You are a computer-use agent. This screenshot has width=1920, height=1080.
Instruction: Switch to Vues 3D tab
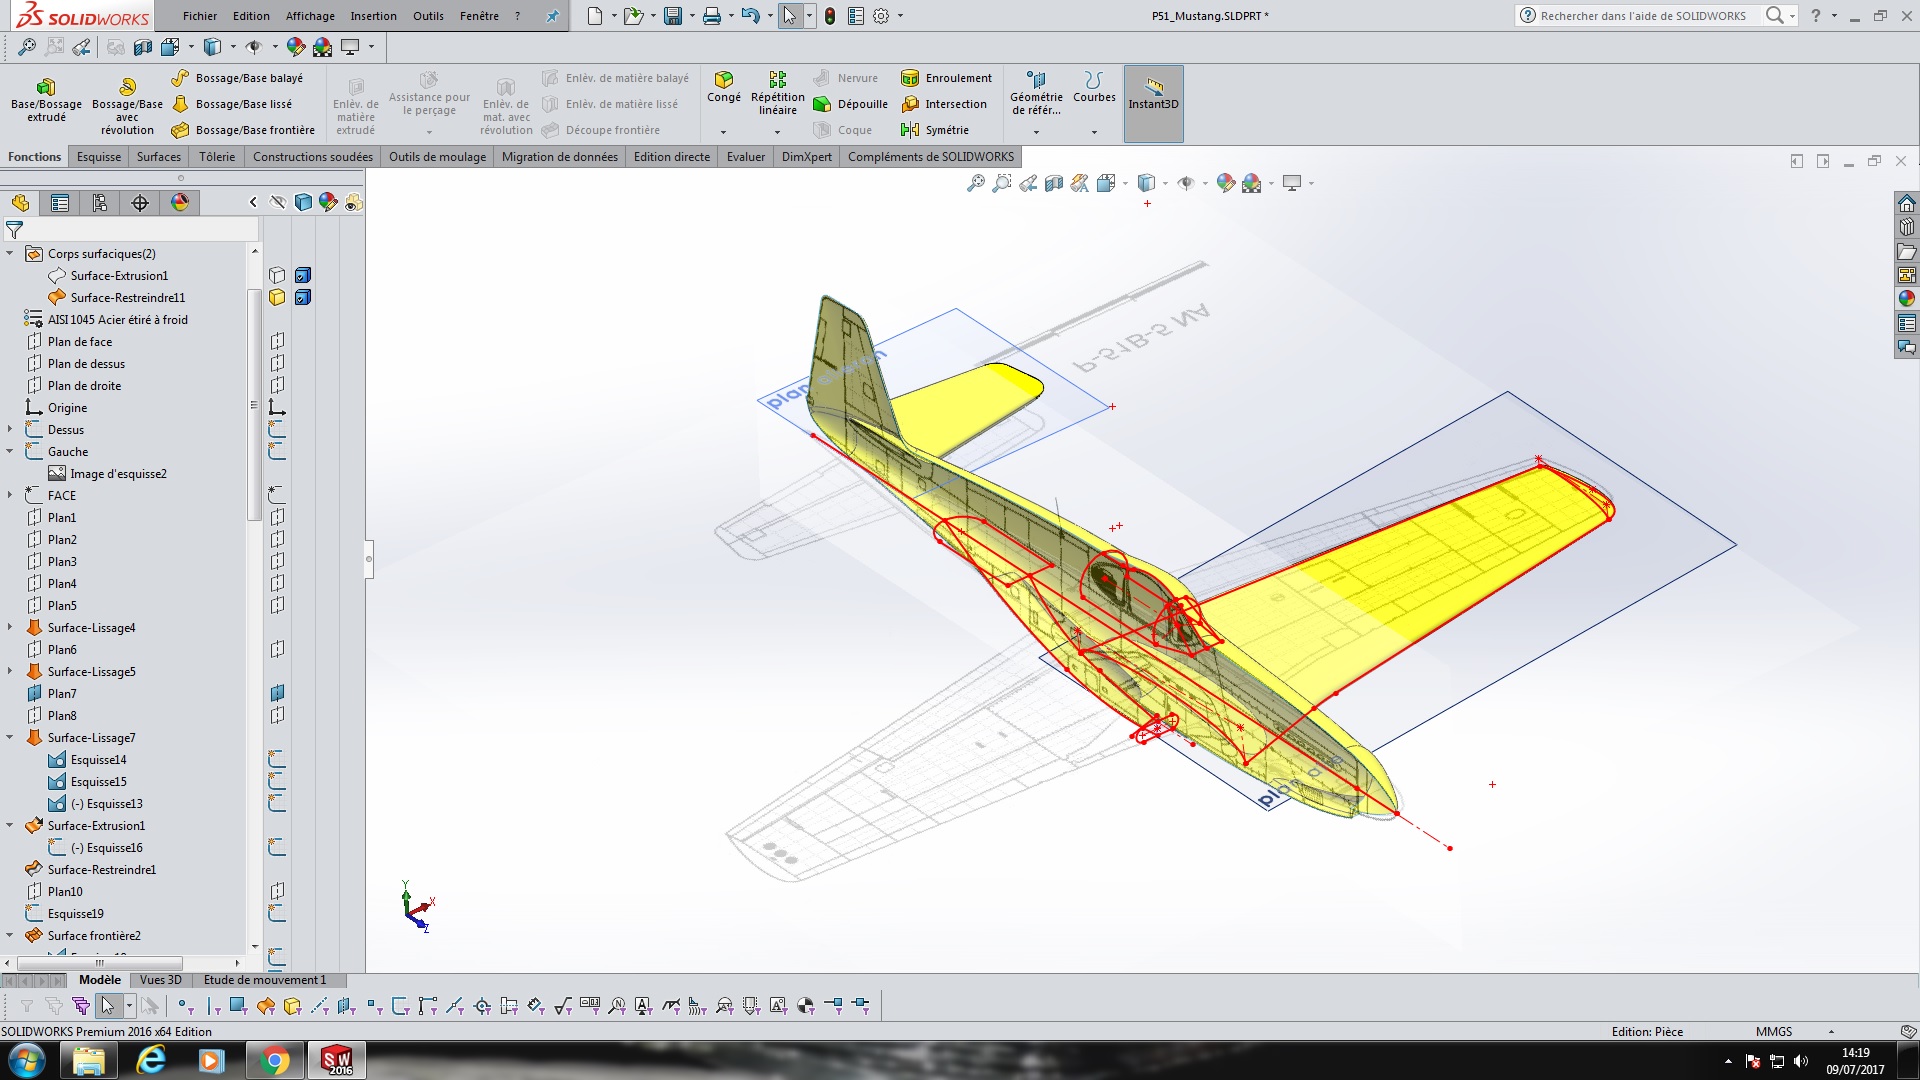coord(161,980)
